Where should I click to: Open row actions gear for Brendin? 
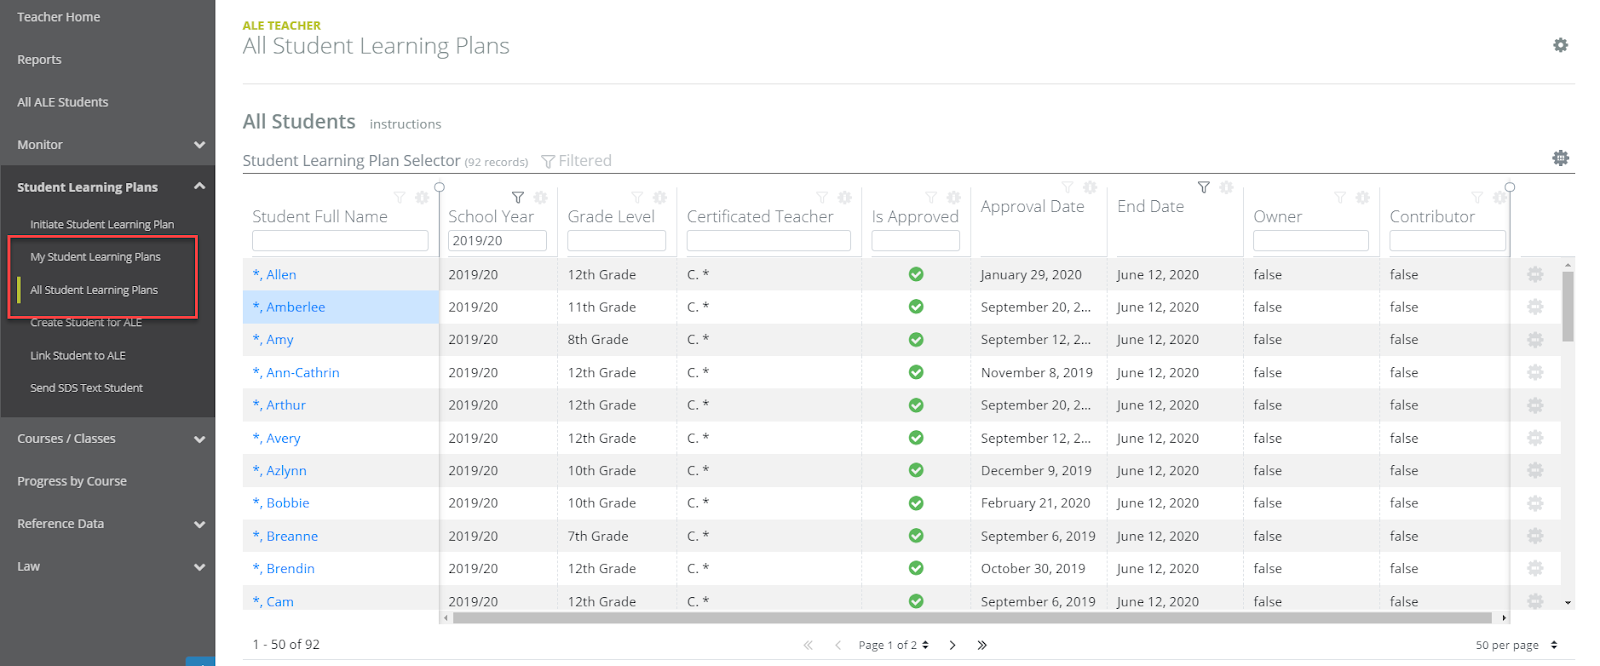click(x=1535, y=568)
